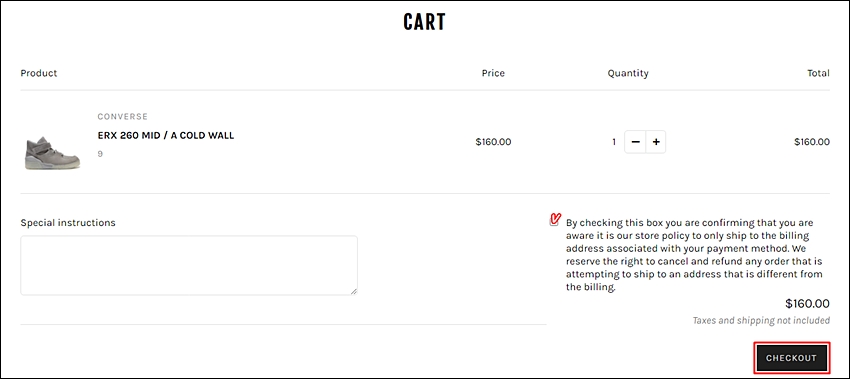Click the Special instructions label
The height and width of the screenshot is (379, 850).
(x=68, y=223)
